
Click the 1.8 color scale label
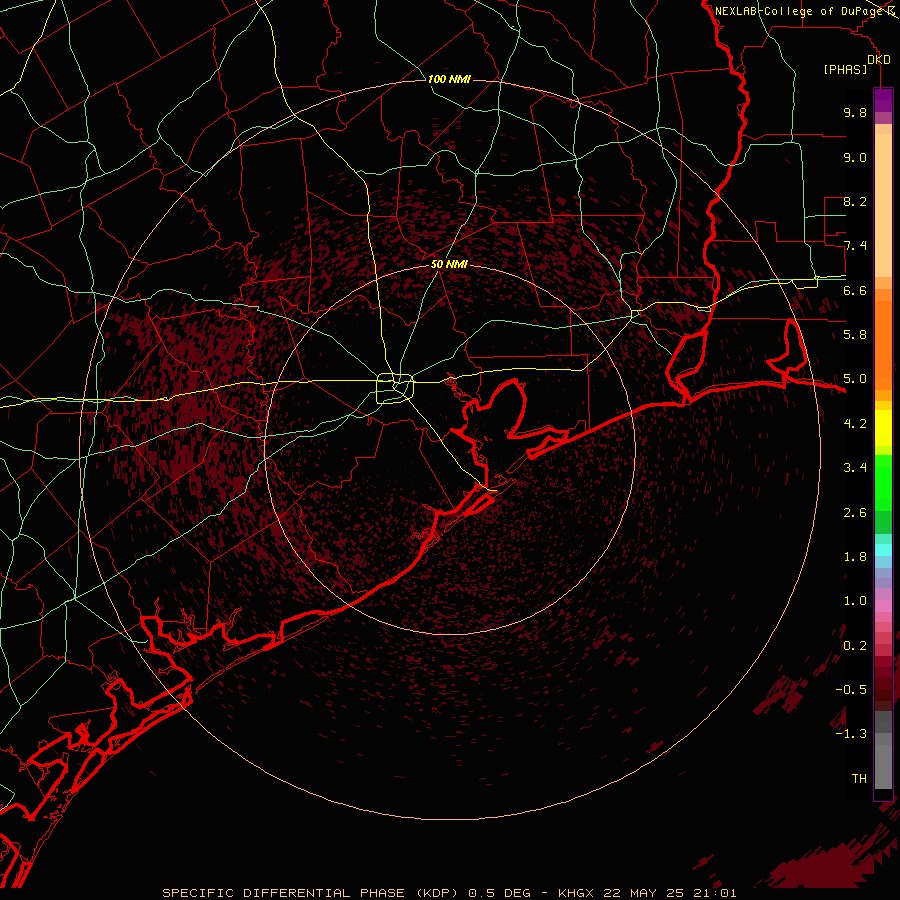pos(855,557)
